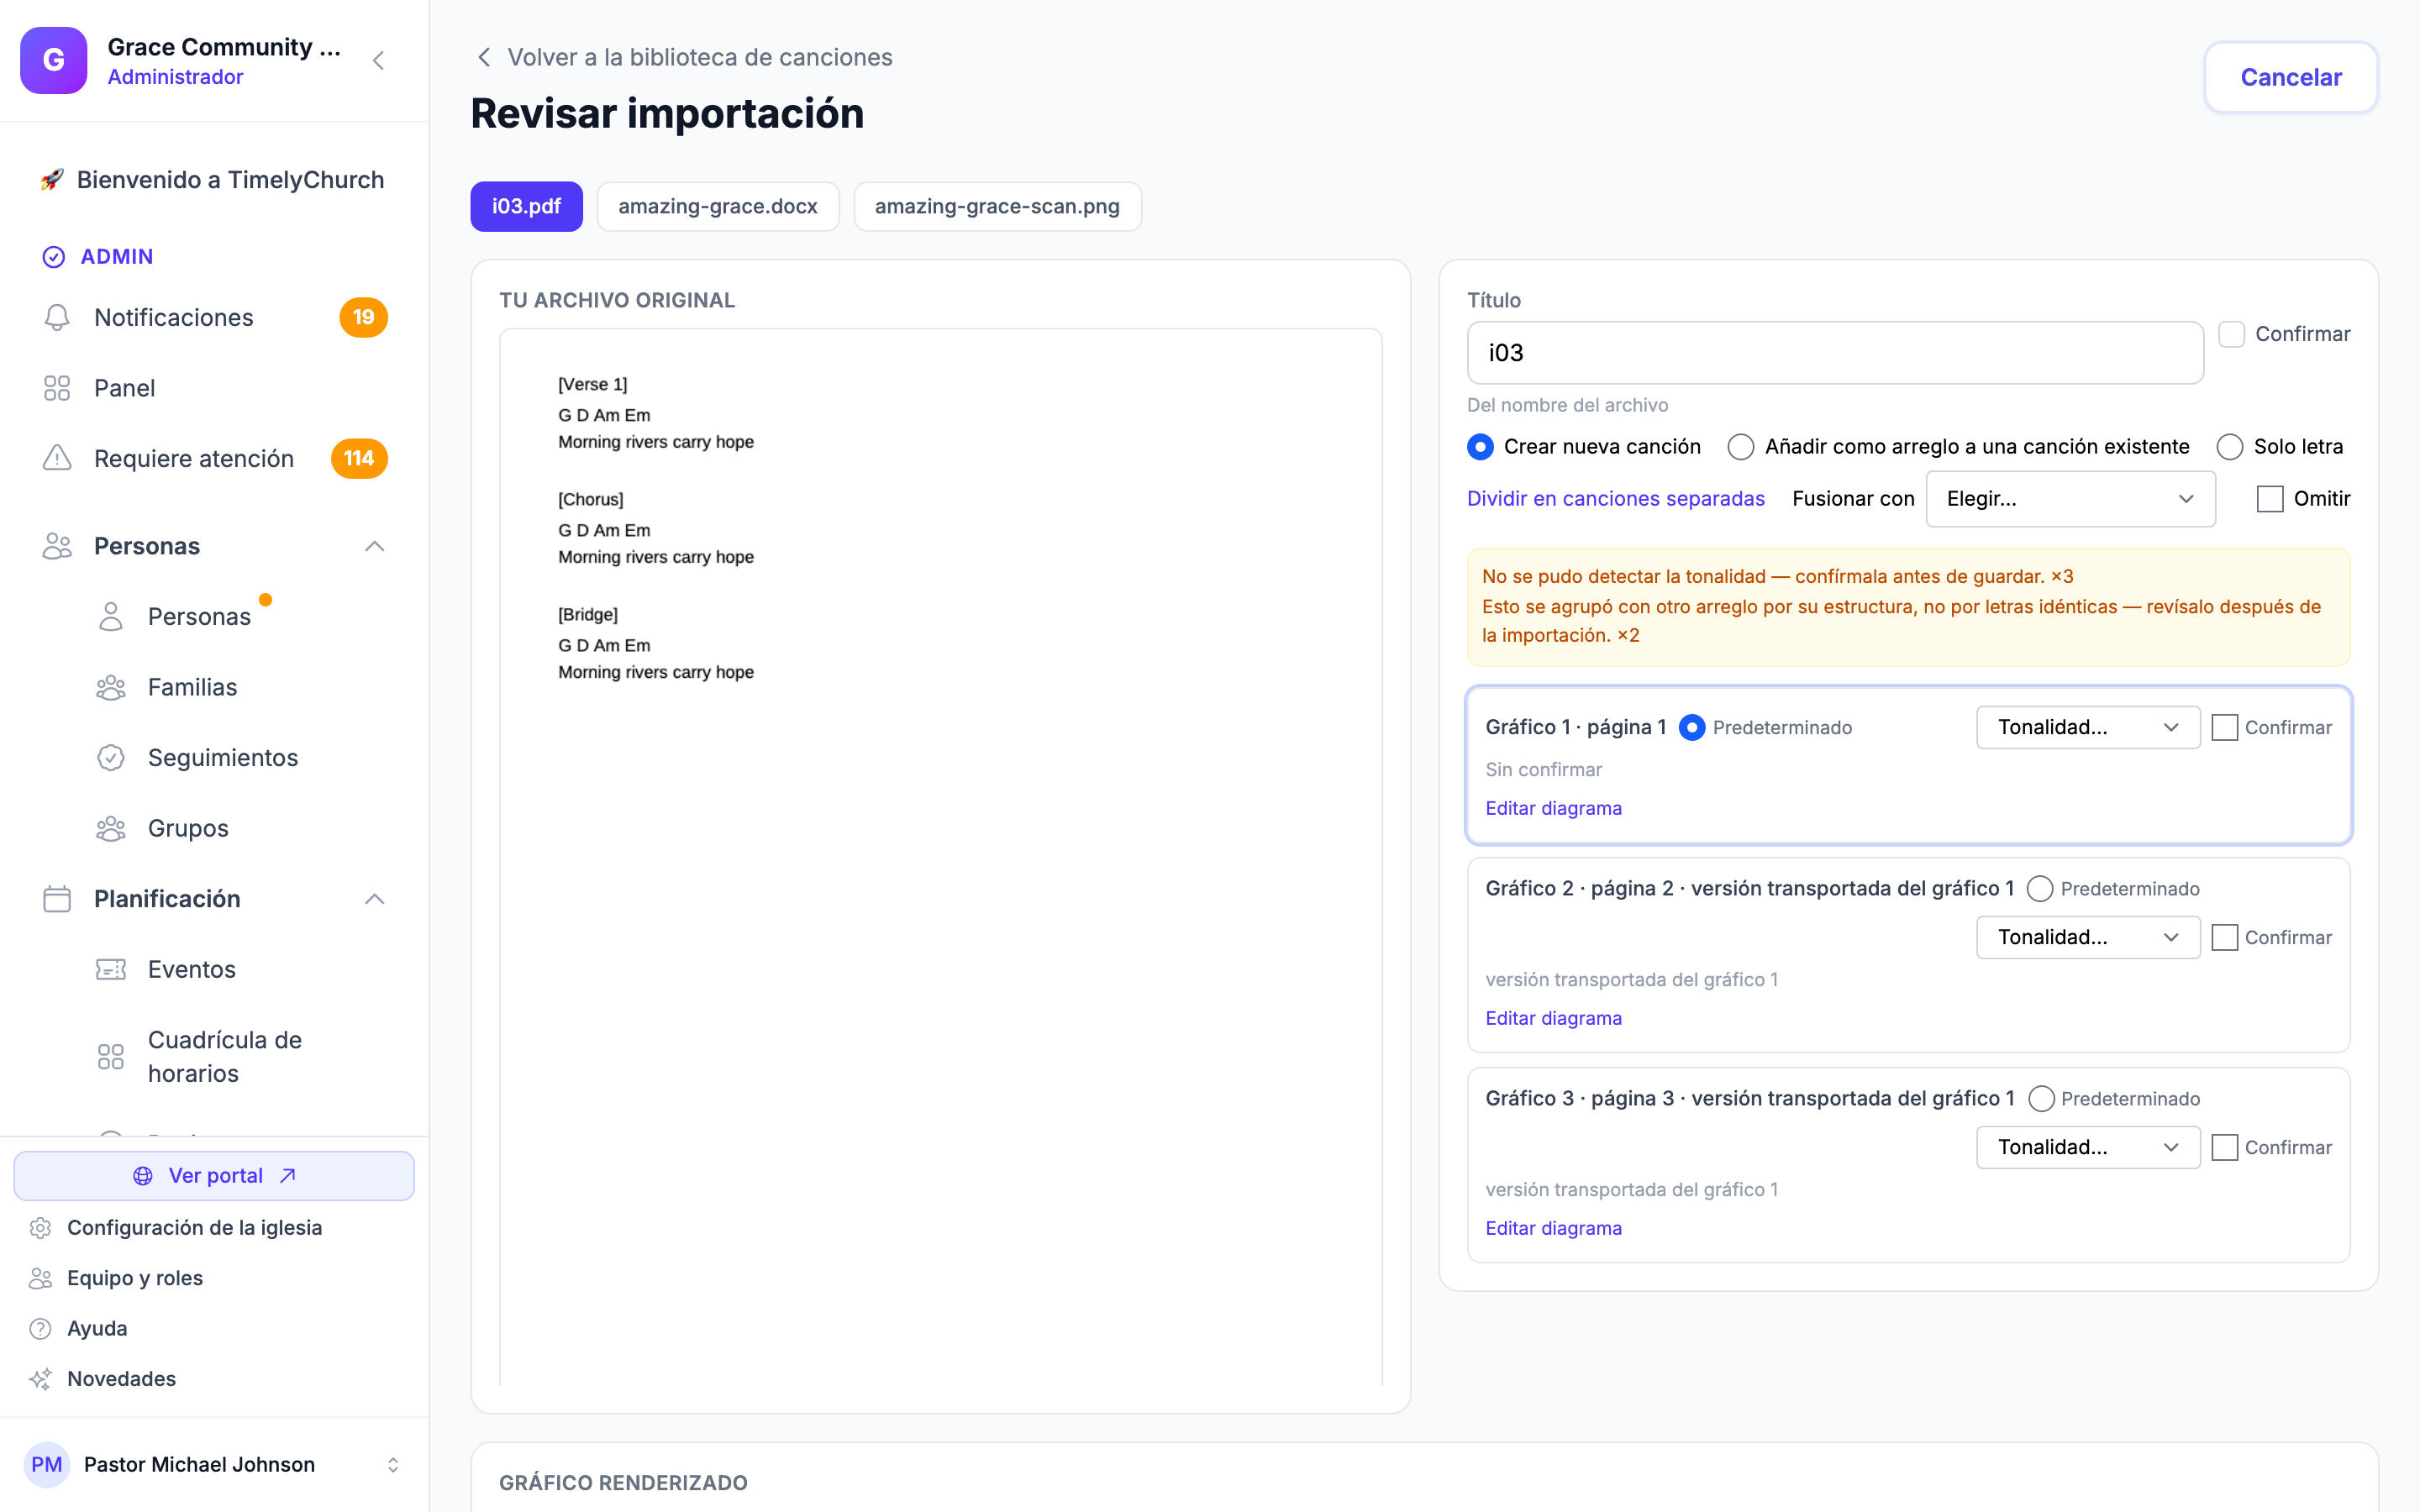Click the 114 badge on Requiere atención

(x=359, y=458)
